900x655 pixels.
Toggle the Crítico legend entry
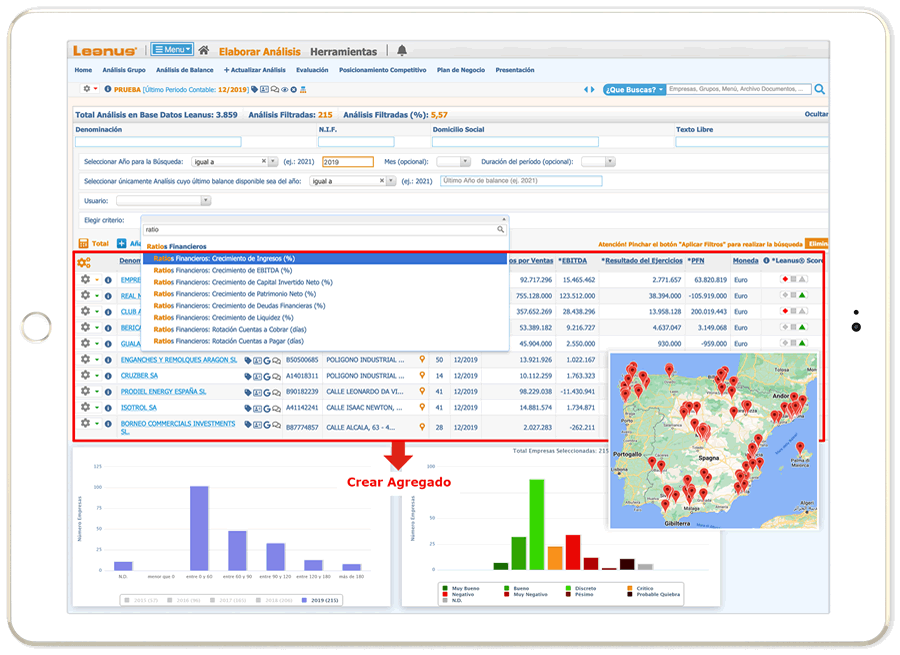tap(640, 588)
